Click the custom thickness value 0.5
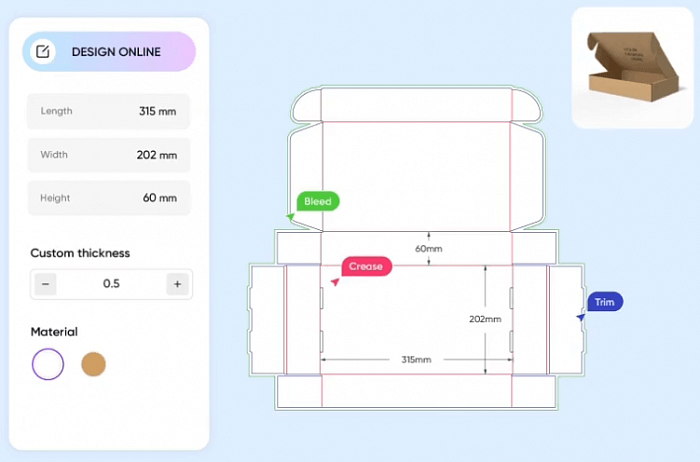The image size is (700, 462). 111,284
